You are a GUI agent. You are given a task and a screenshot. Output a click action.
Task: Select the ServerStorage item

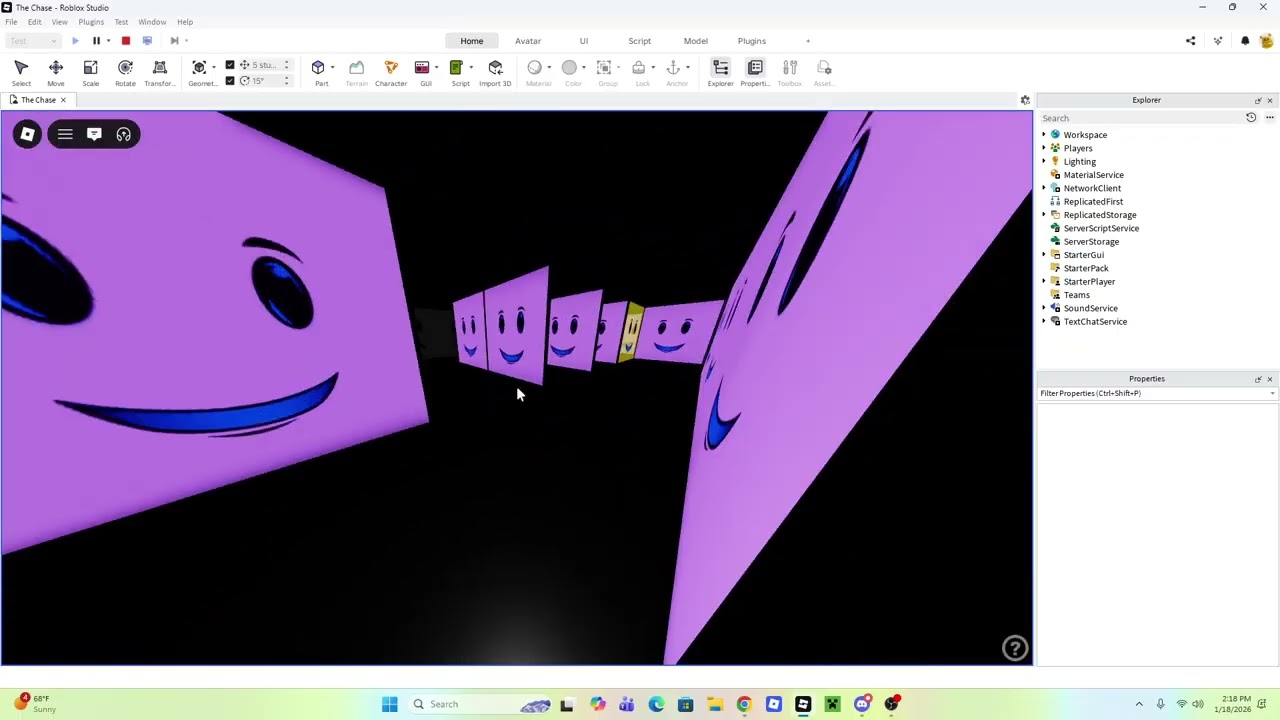click(x=1091, y=242)
